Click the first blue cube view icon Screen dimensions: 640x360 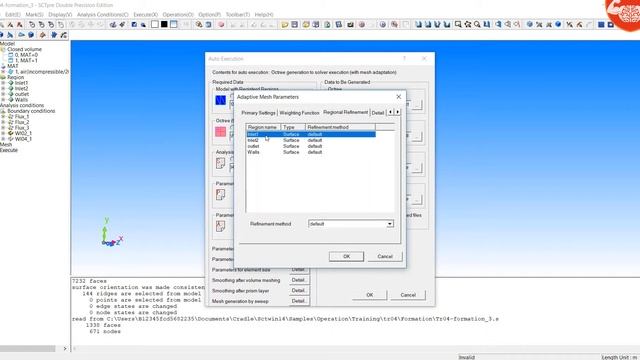[x=418, y=24]
